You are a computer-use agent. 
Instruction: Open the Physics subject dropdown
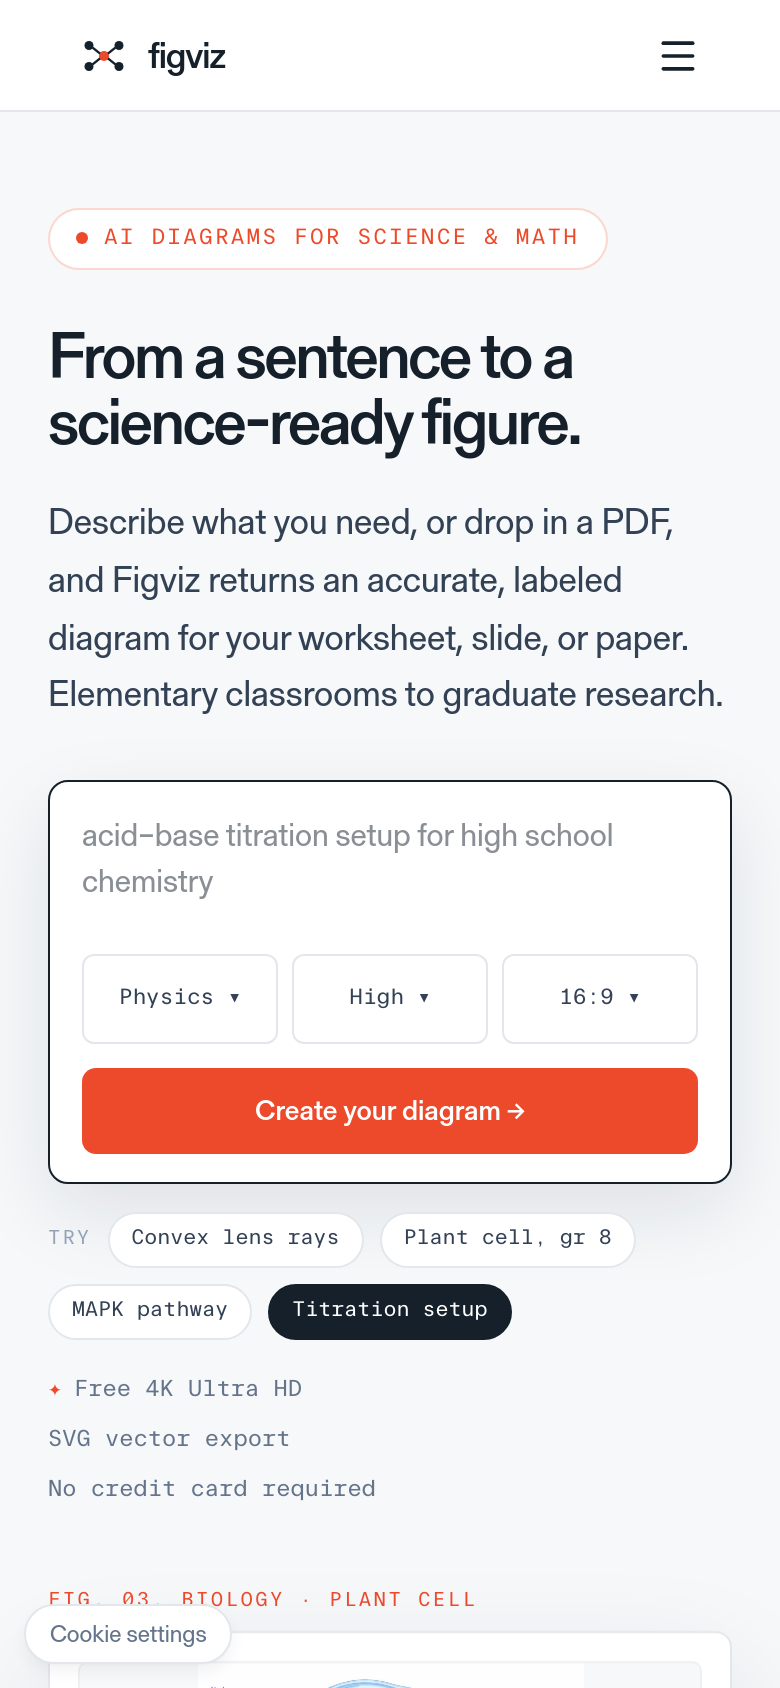coord(180,998)
